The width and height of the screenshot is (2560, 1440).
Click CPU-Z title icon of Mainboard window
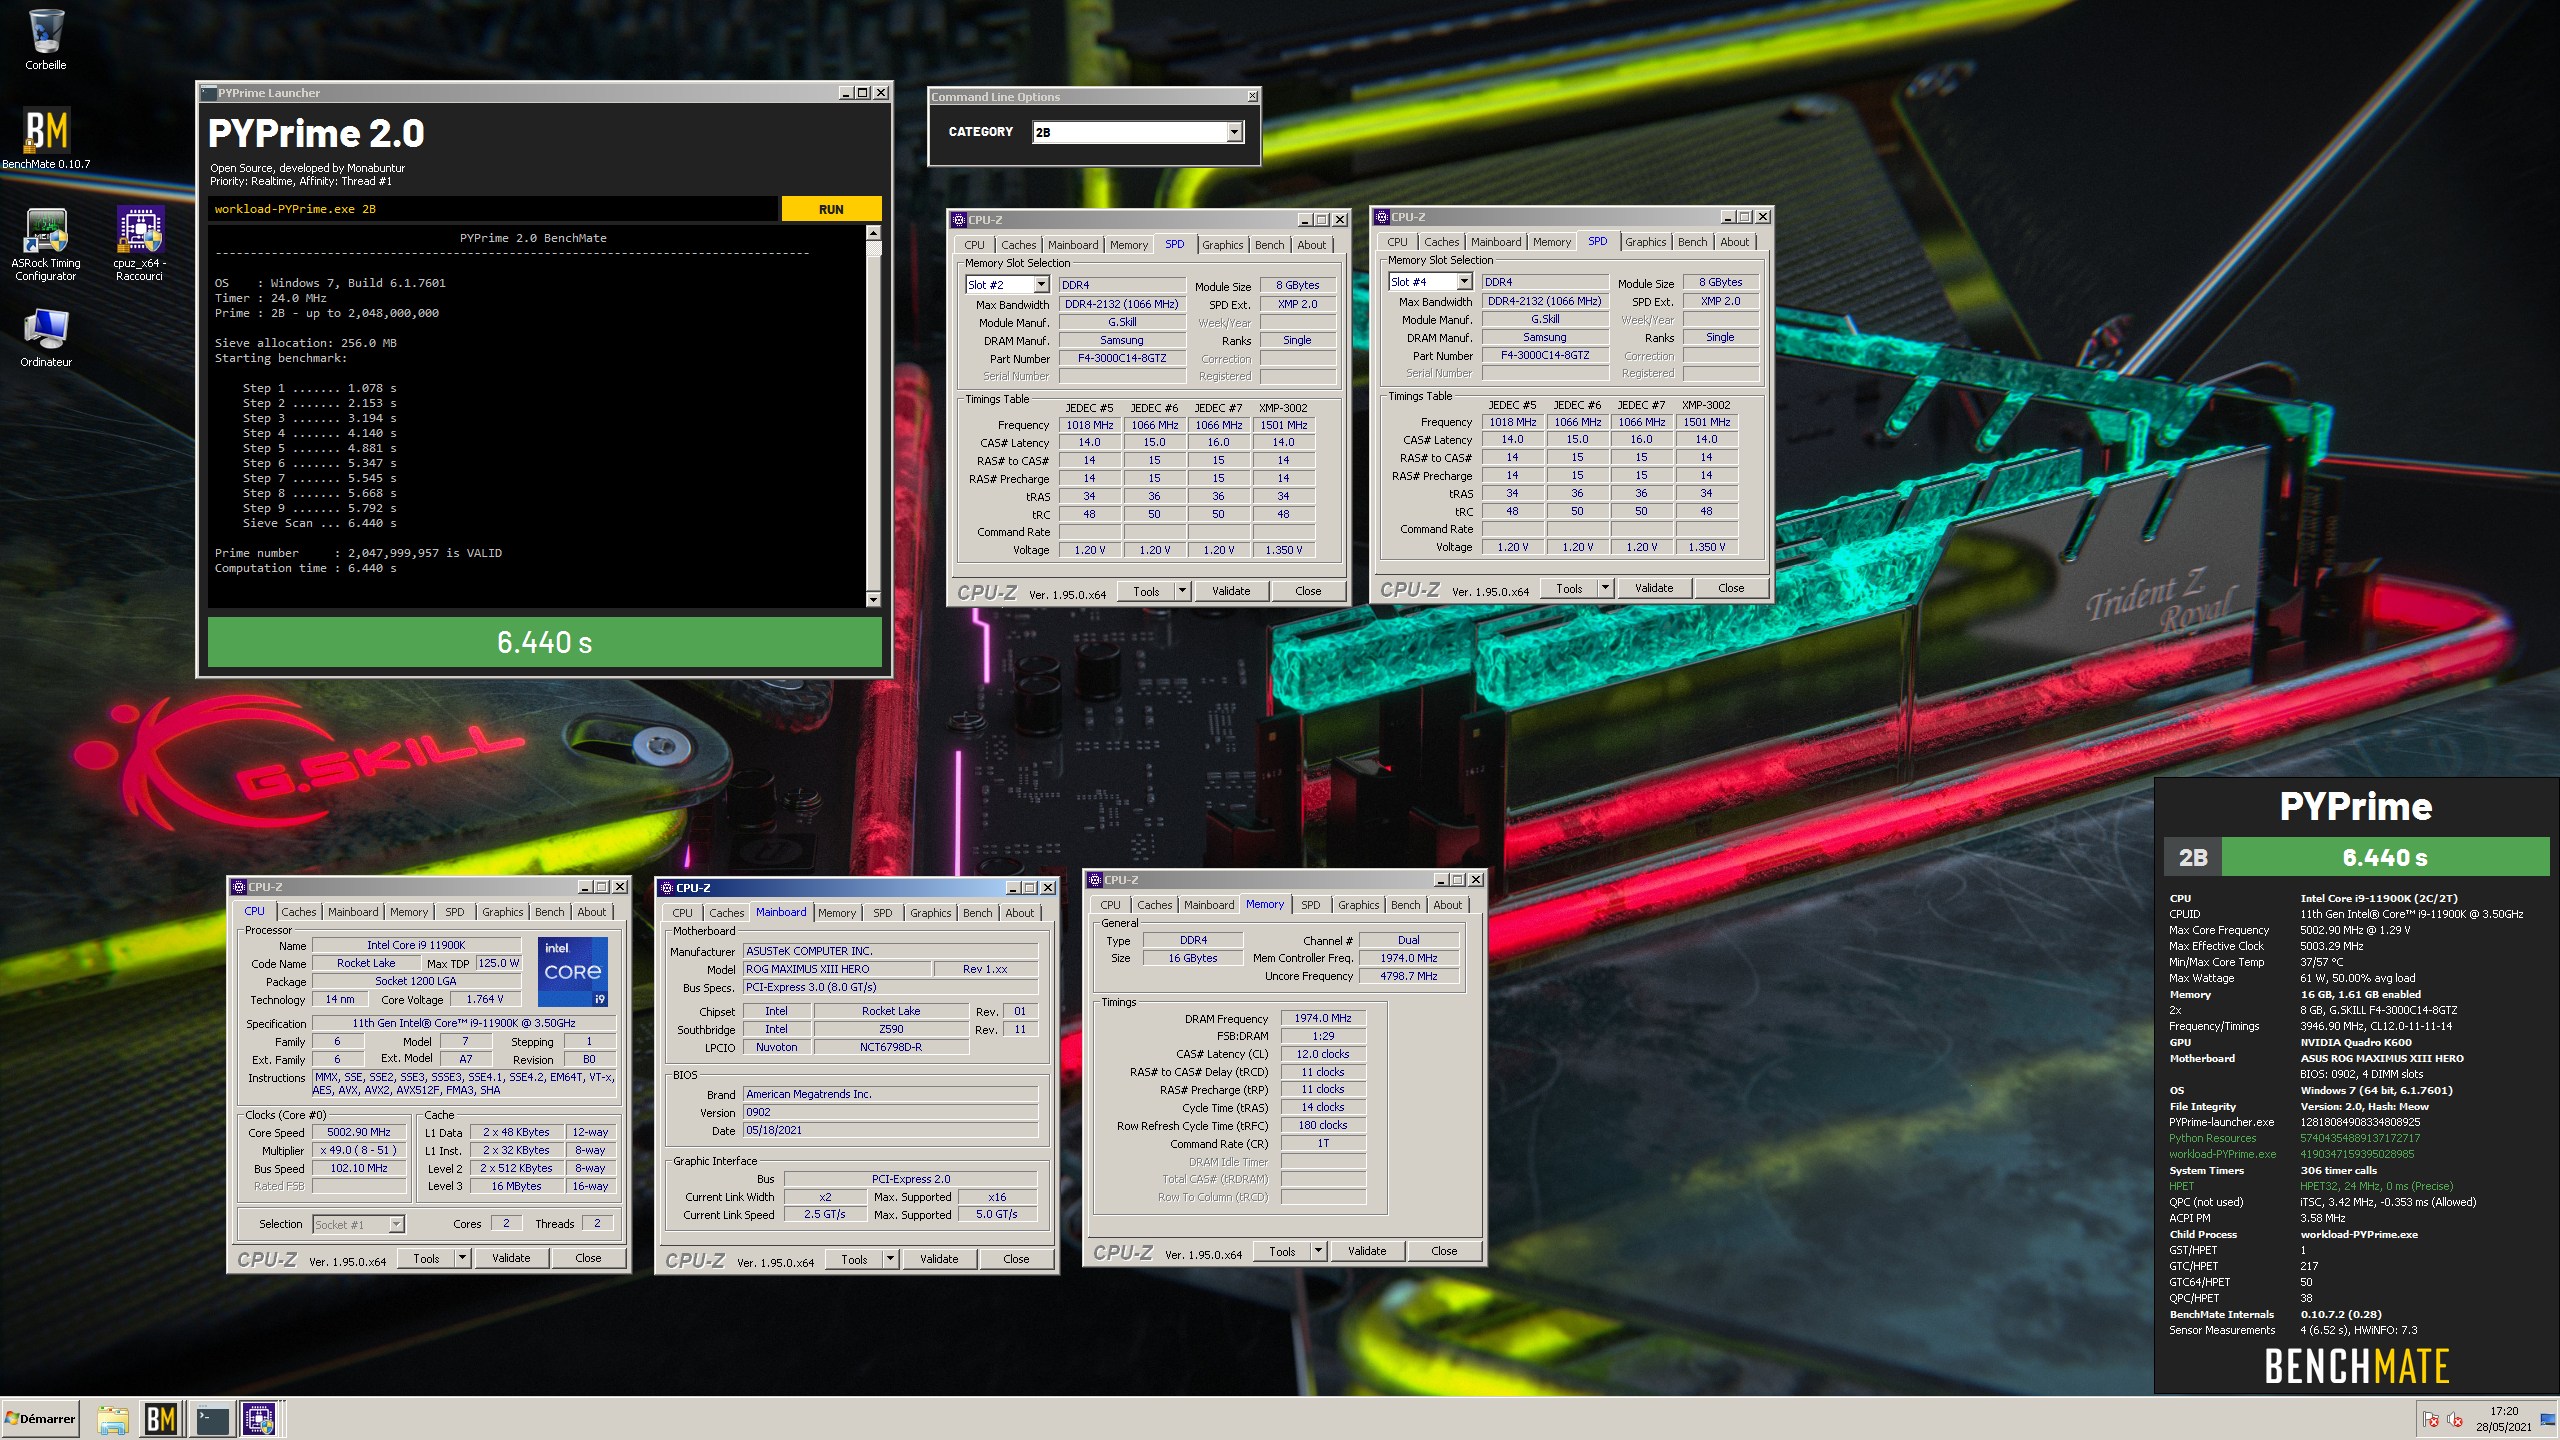(x=667, y=888)
